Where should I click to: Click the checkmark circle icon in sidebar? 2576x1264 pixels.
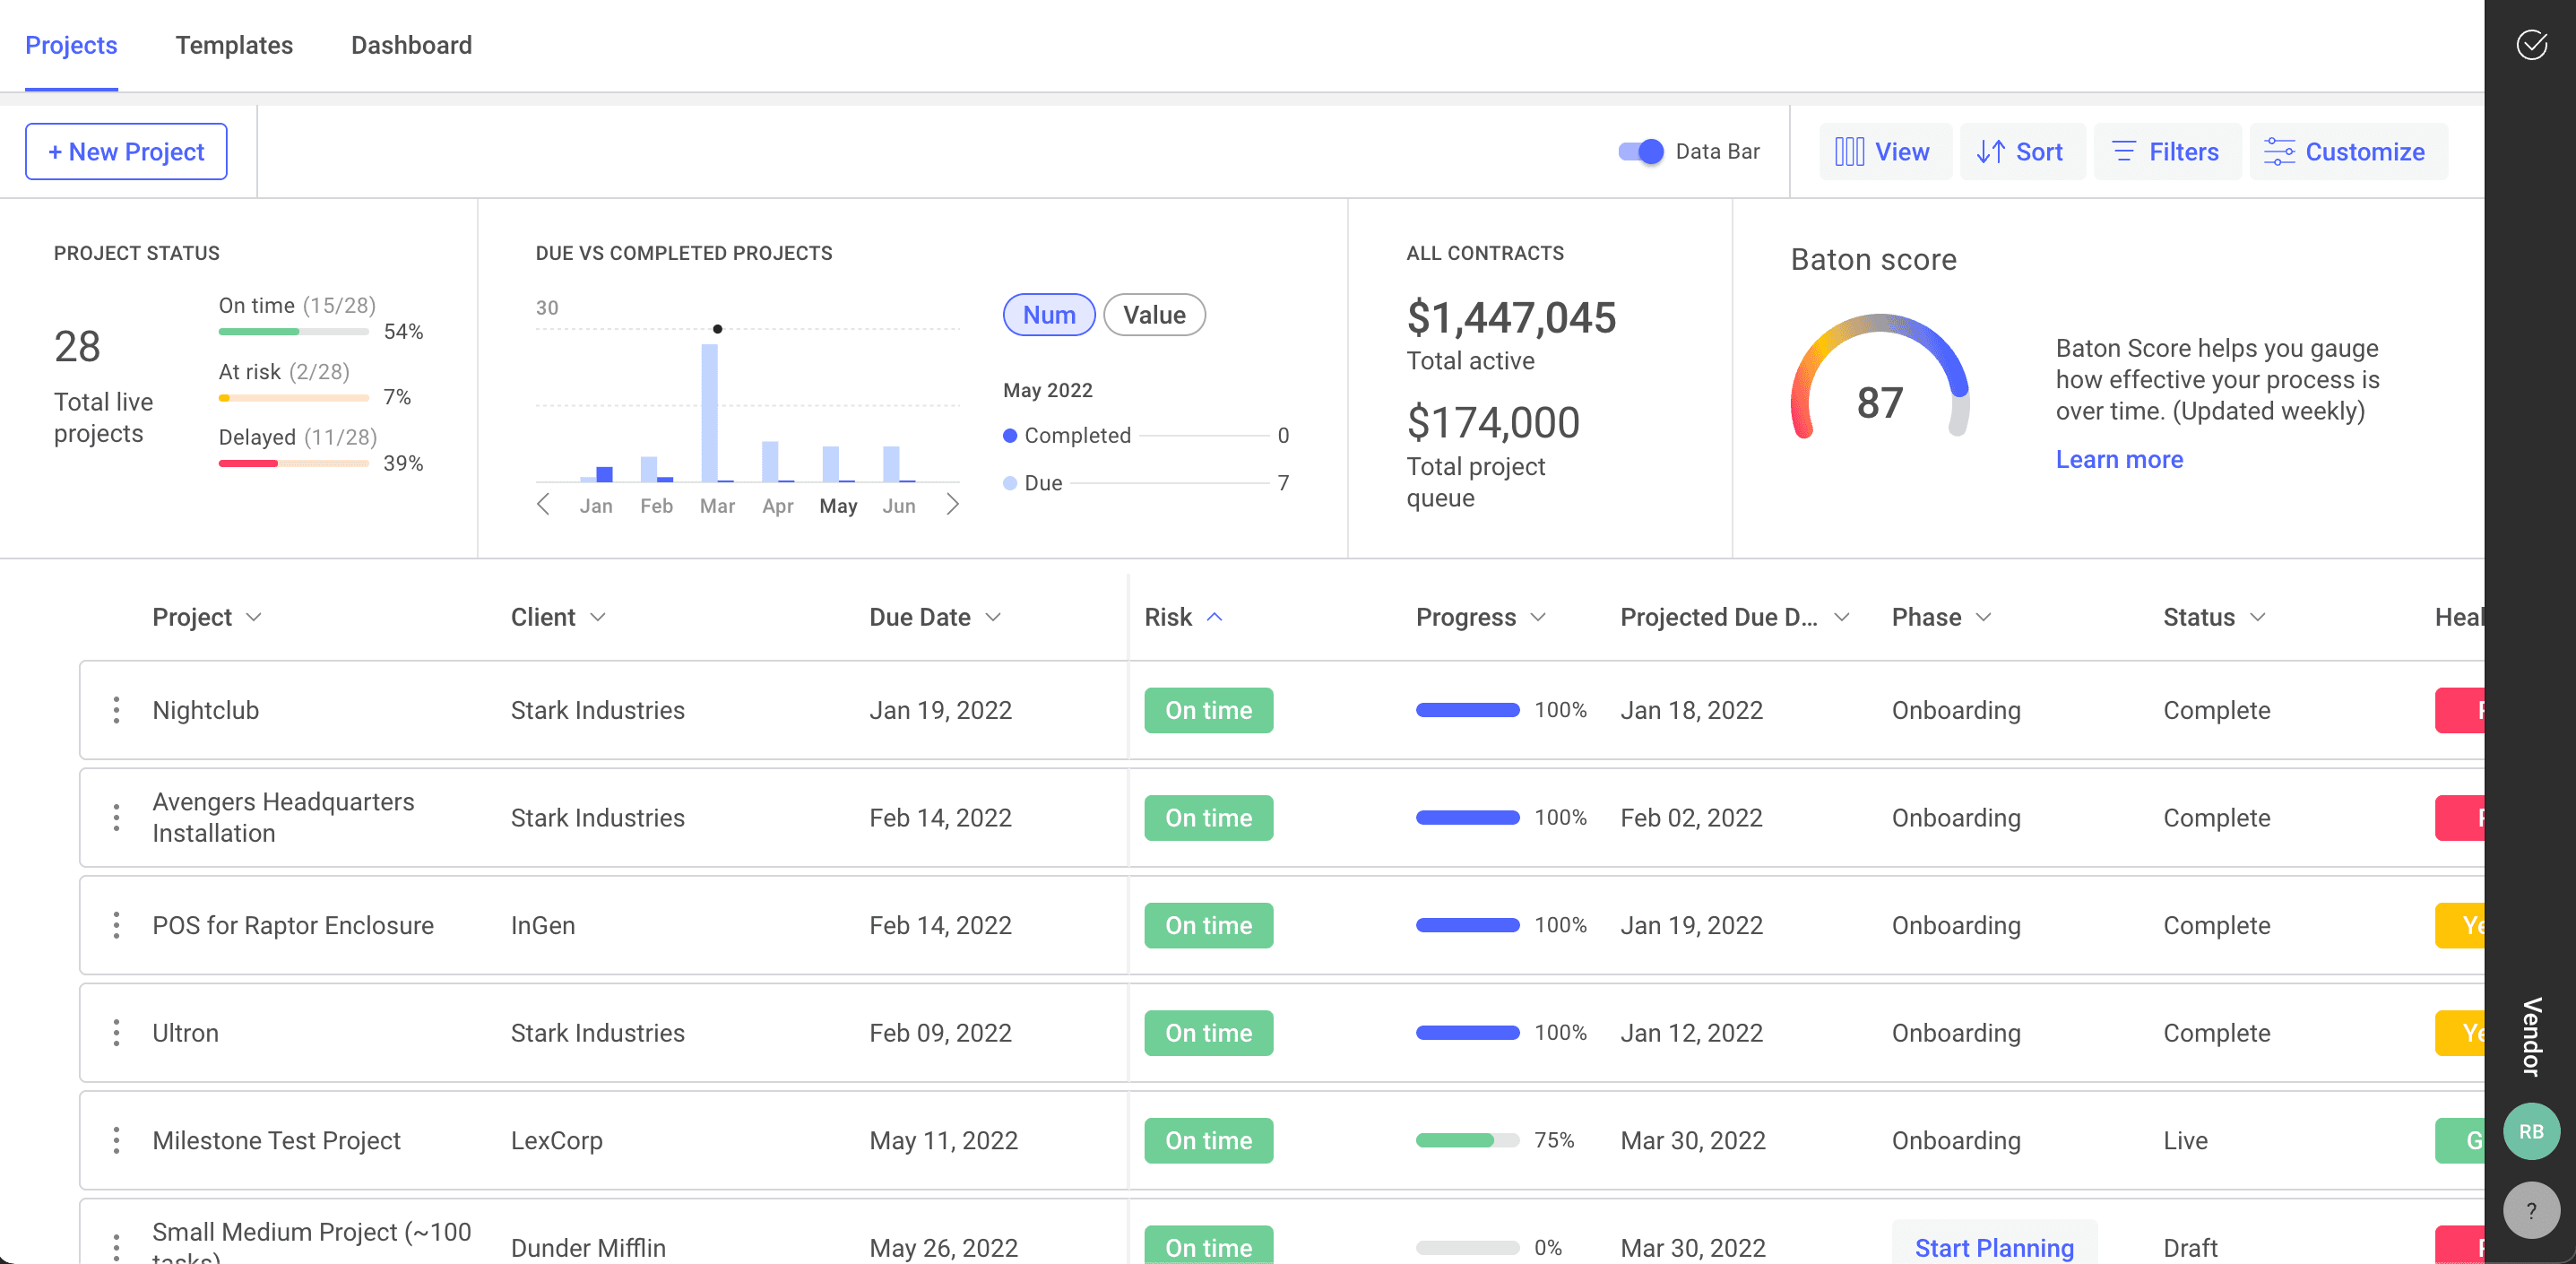click(x=2531, y=45)
